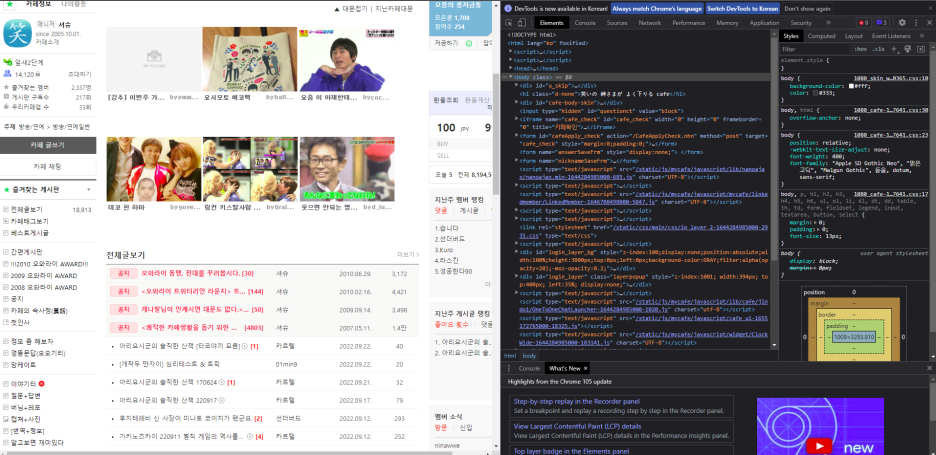Expand the 즐겨찾는 게시판 dropdown arrow
This screenshot has height=455, width=936.
tap(88, 190)
